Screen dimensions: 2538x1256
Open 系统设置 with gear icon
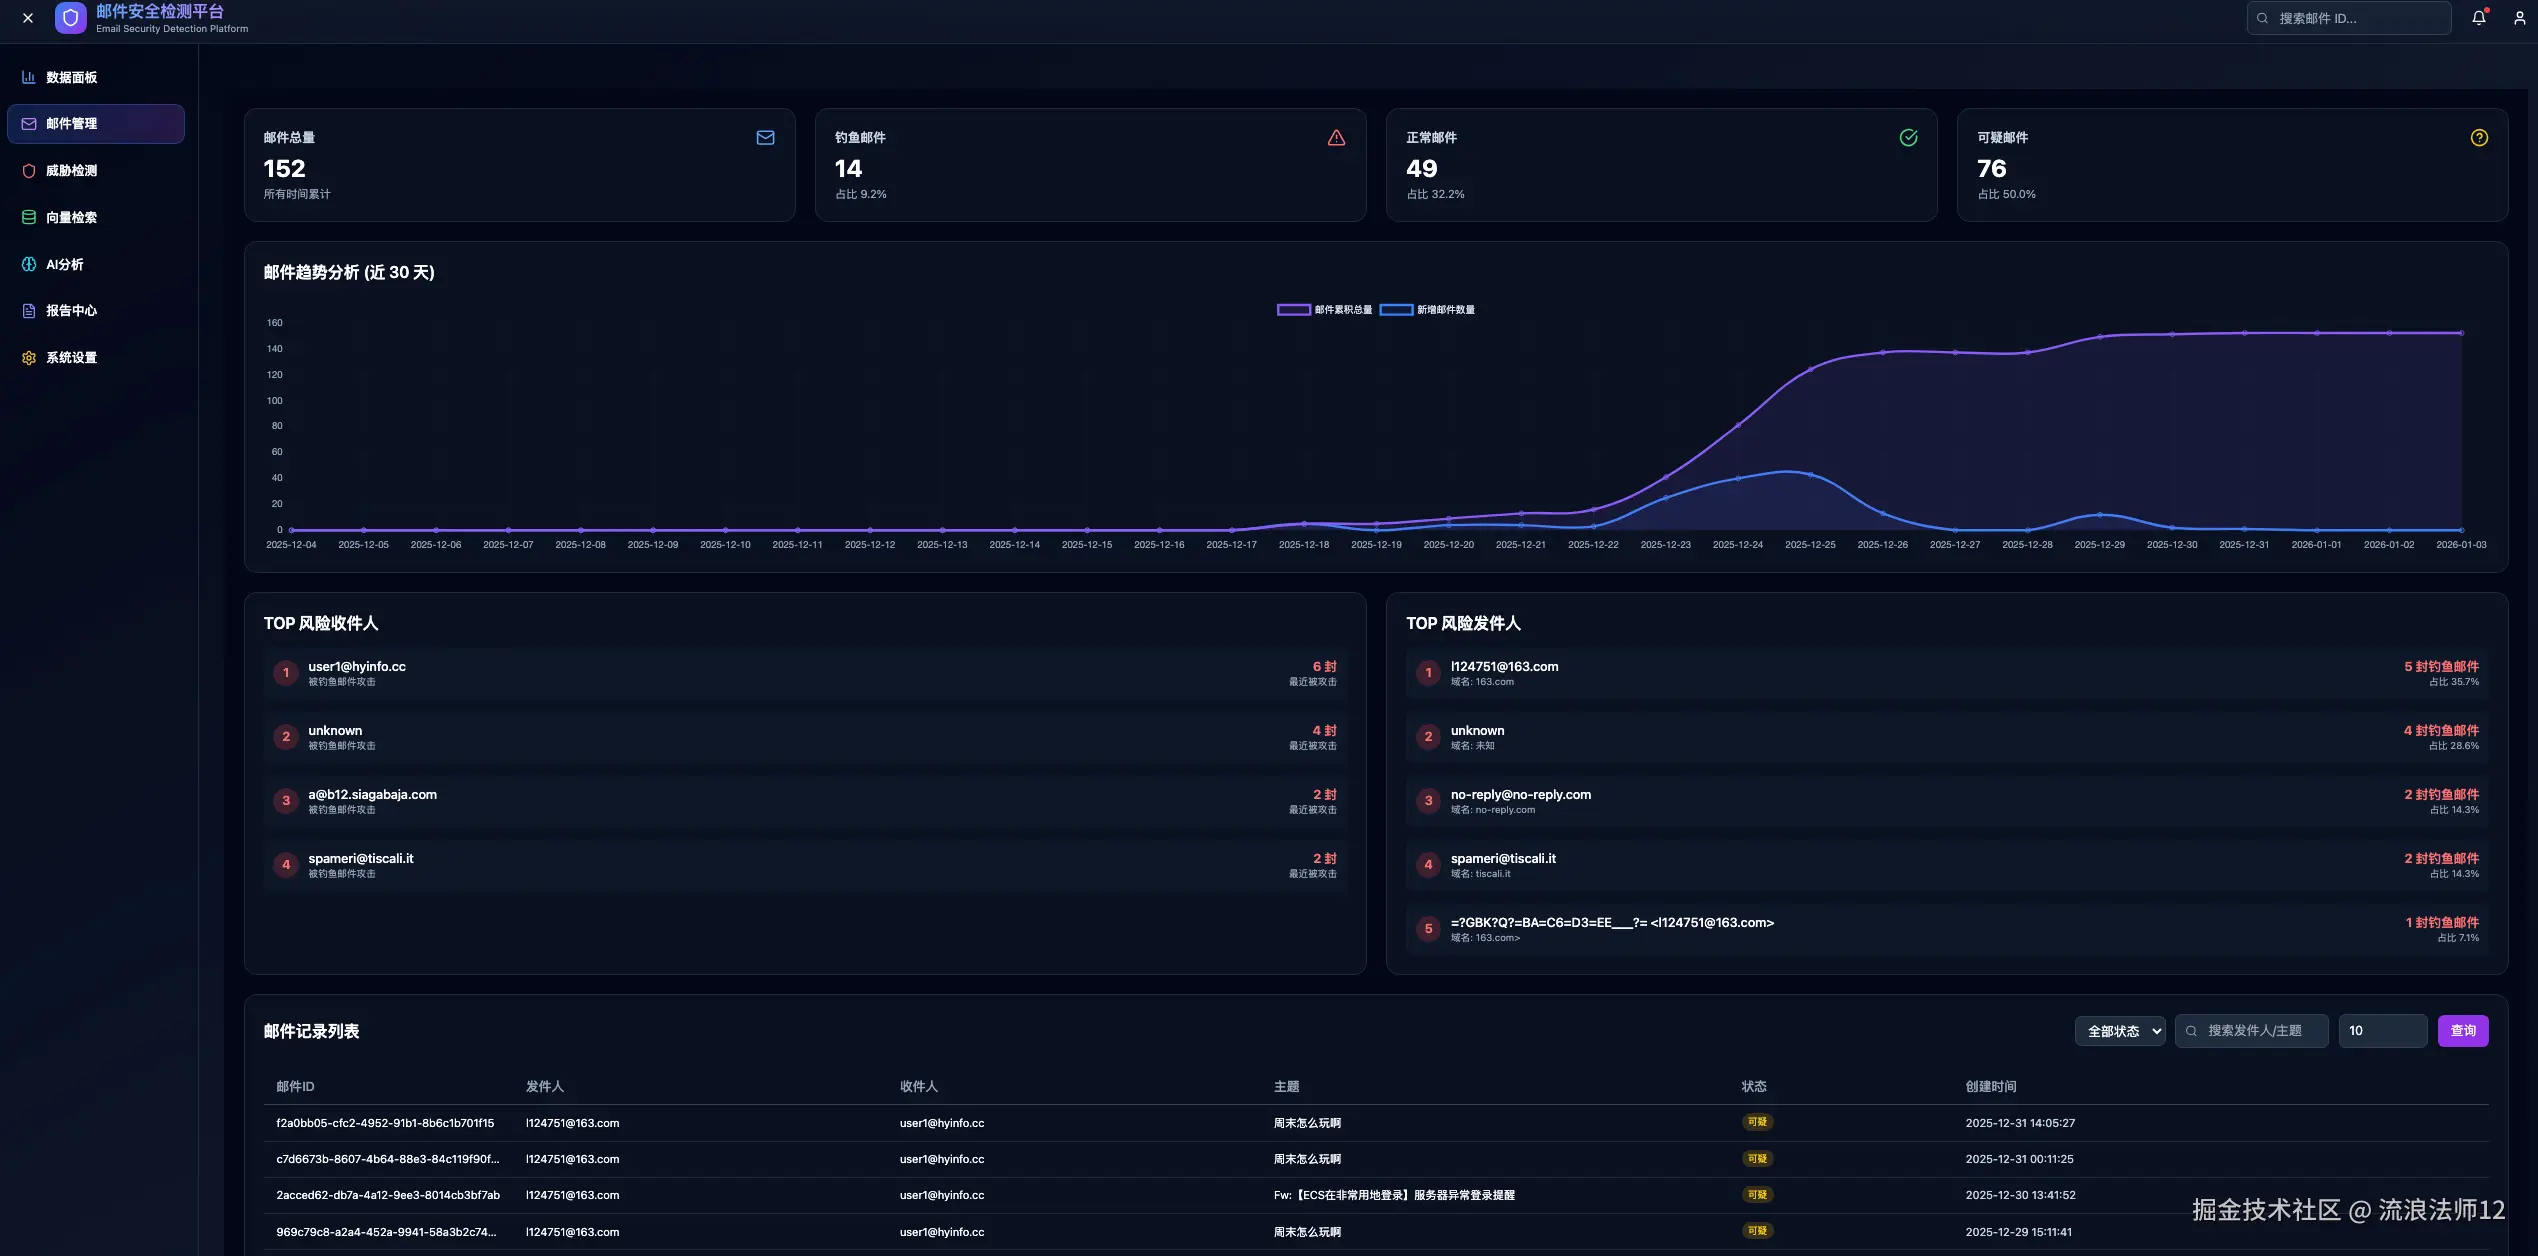click(71, 358)
